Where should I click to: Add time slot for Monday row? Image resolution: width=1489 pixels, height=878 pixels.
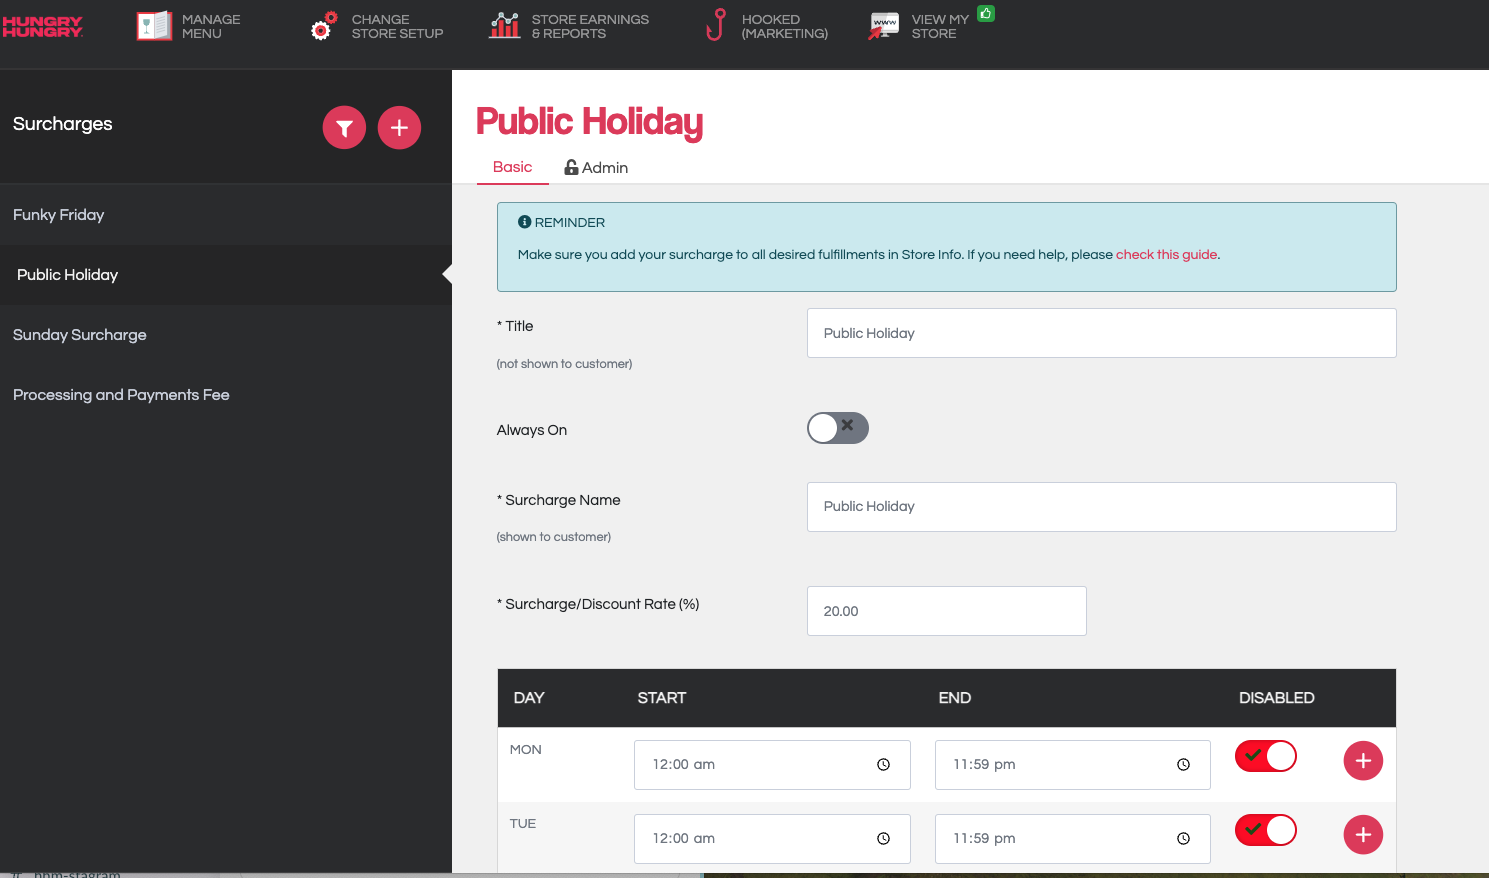click(1362, 761)
